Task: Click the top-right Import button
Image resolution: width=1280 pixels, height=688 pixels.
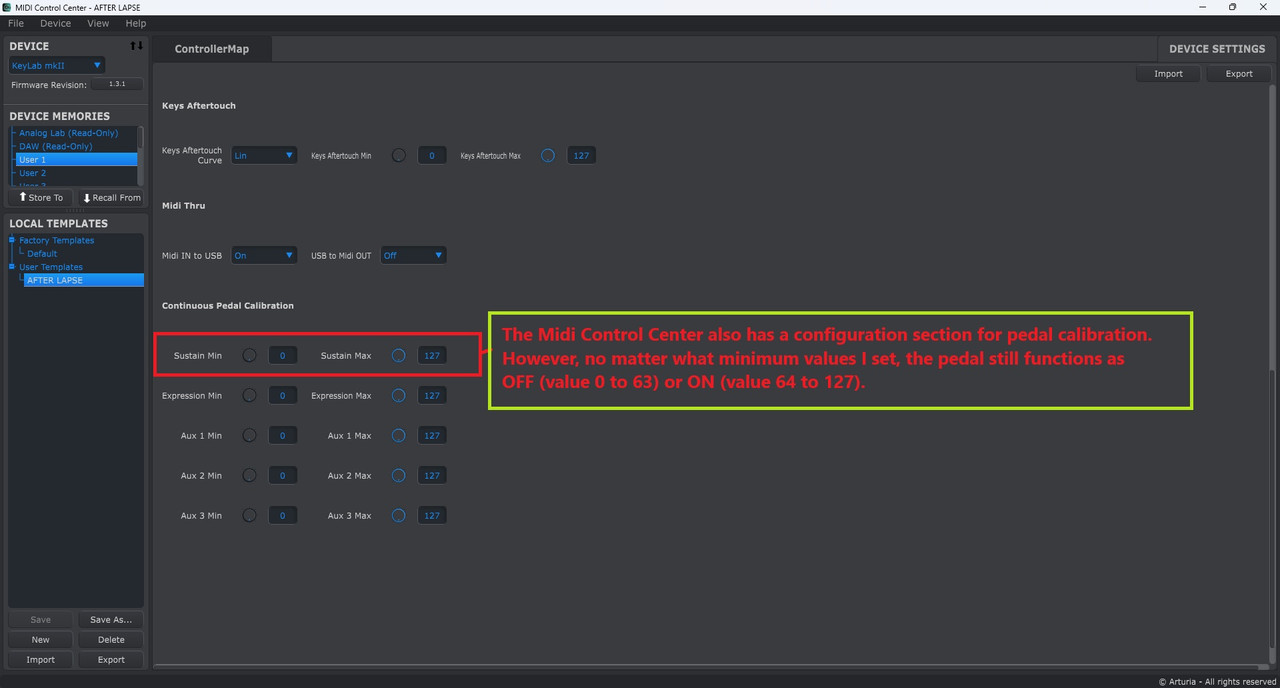Action: point(1168,73)
